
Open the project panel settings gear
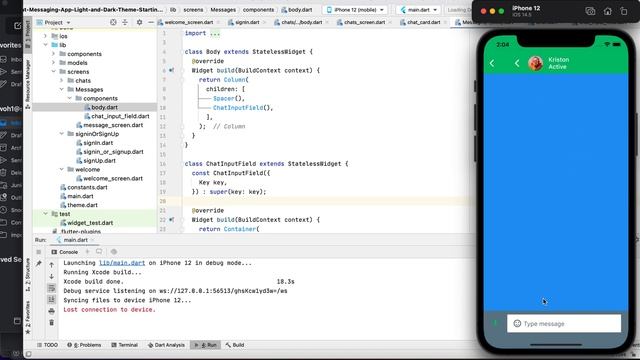point(139,22)
